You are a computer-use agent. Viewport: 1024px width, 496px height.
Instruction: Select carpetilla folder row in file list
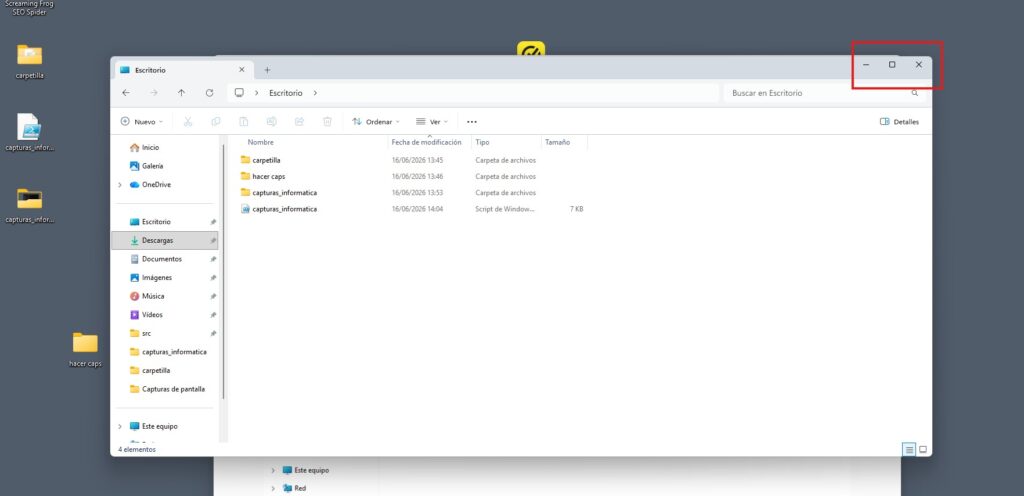411,160
